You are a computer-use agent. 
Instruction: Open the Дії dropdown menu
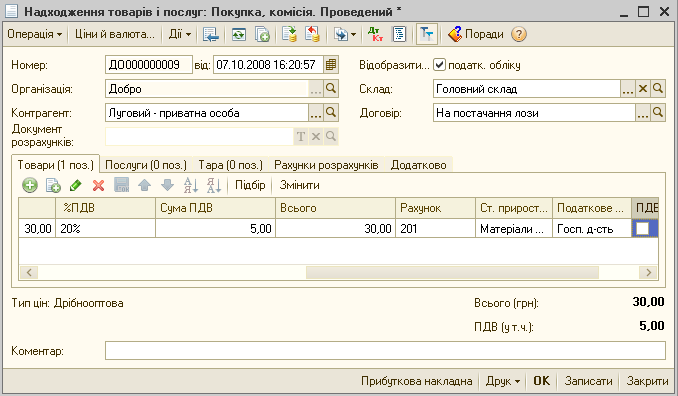180,34
